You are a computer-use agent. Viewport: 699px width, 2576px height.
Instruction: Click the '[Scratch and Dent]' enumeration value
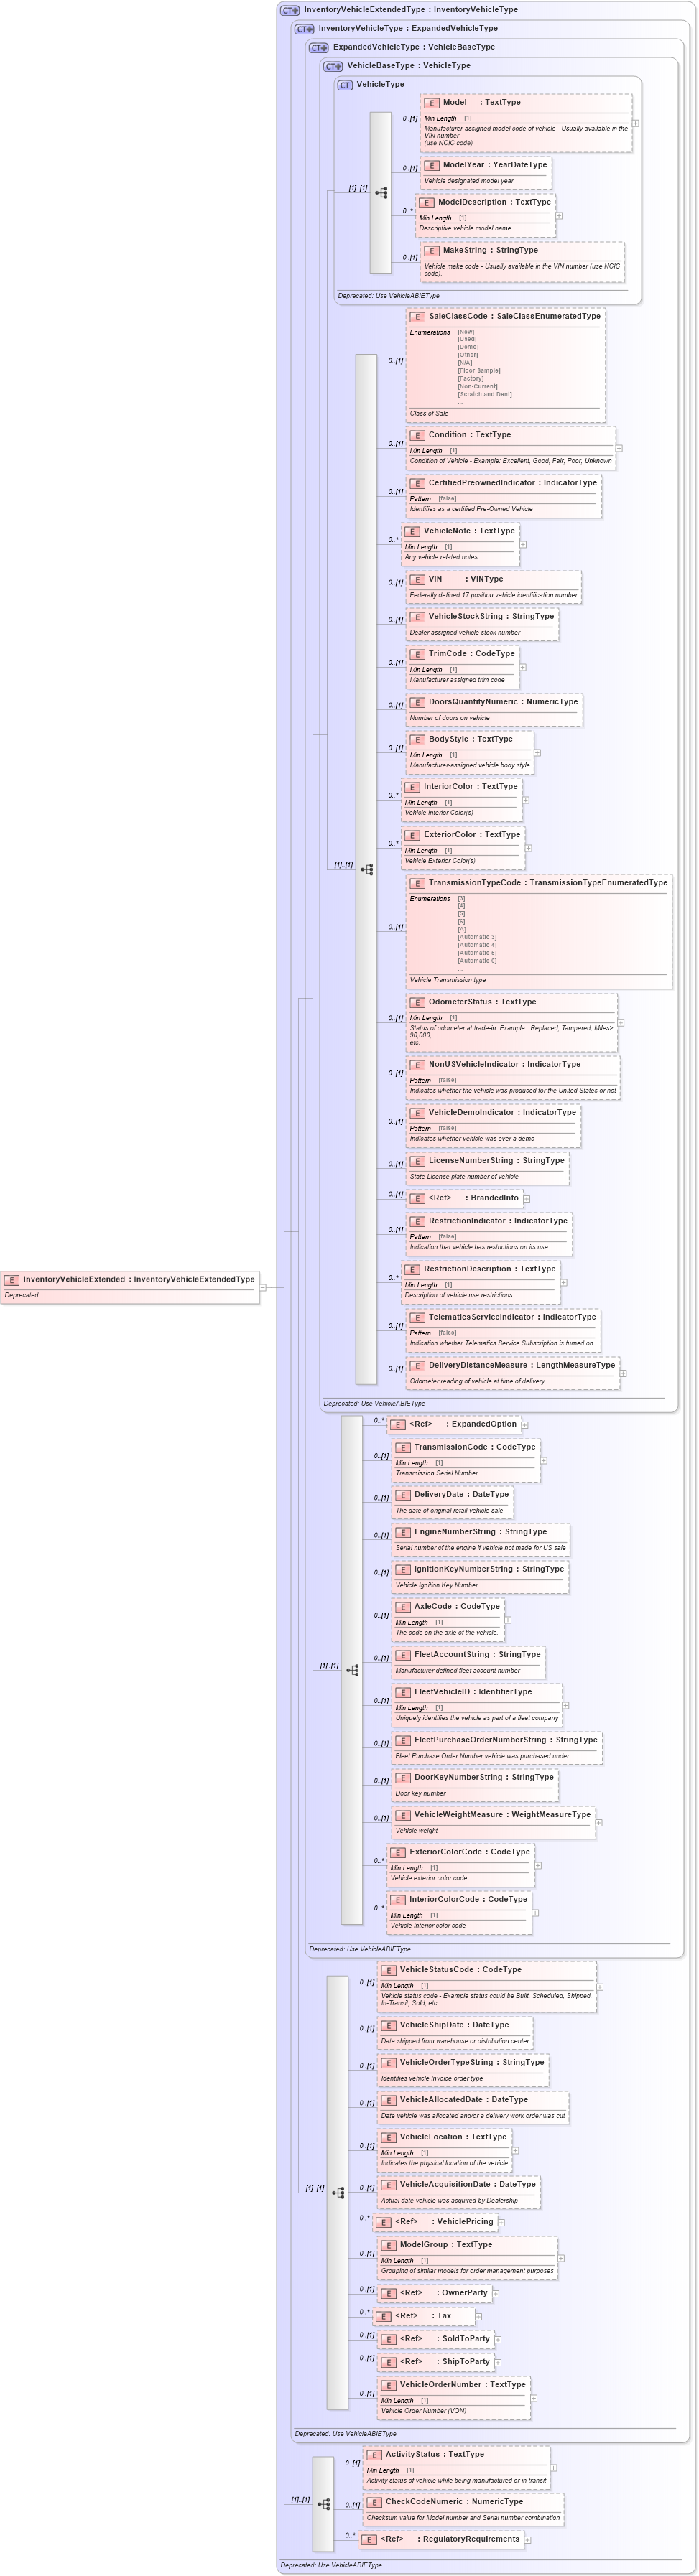pos(484,395)
